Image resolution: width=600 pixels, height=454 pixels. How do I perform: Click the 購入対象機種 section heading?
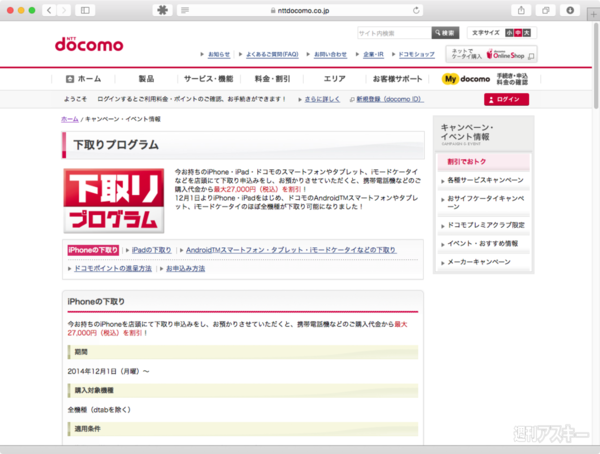[243, 390]
